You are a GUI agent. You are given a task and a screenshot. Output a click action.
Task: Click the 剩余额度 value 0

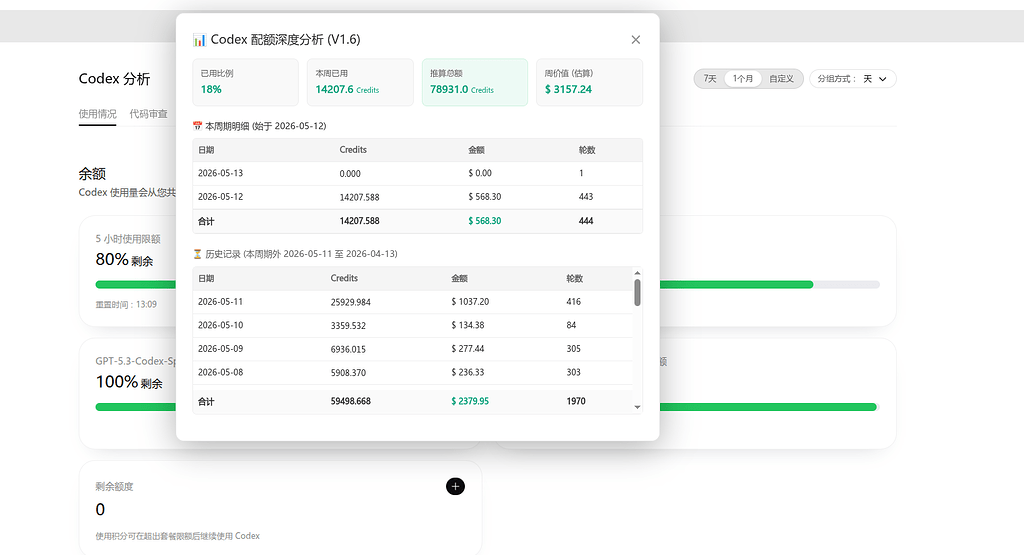tap(100, 509)
